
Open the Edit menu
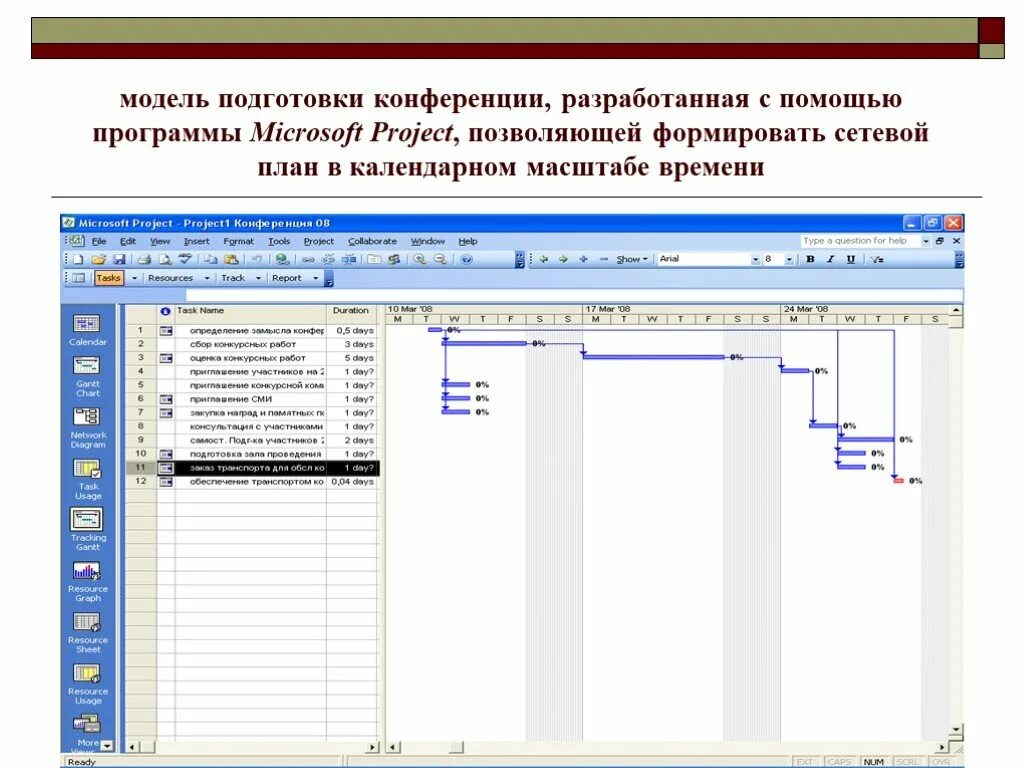coord(128,241)
